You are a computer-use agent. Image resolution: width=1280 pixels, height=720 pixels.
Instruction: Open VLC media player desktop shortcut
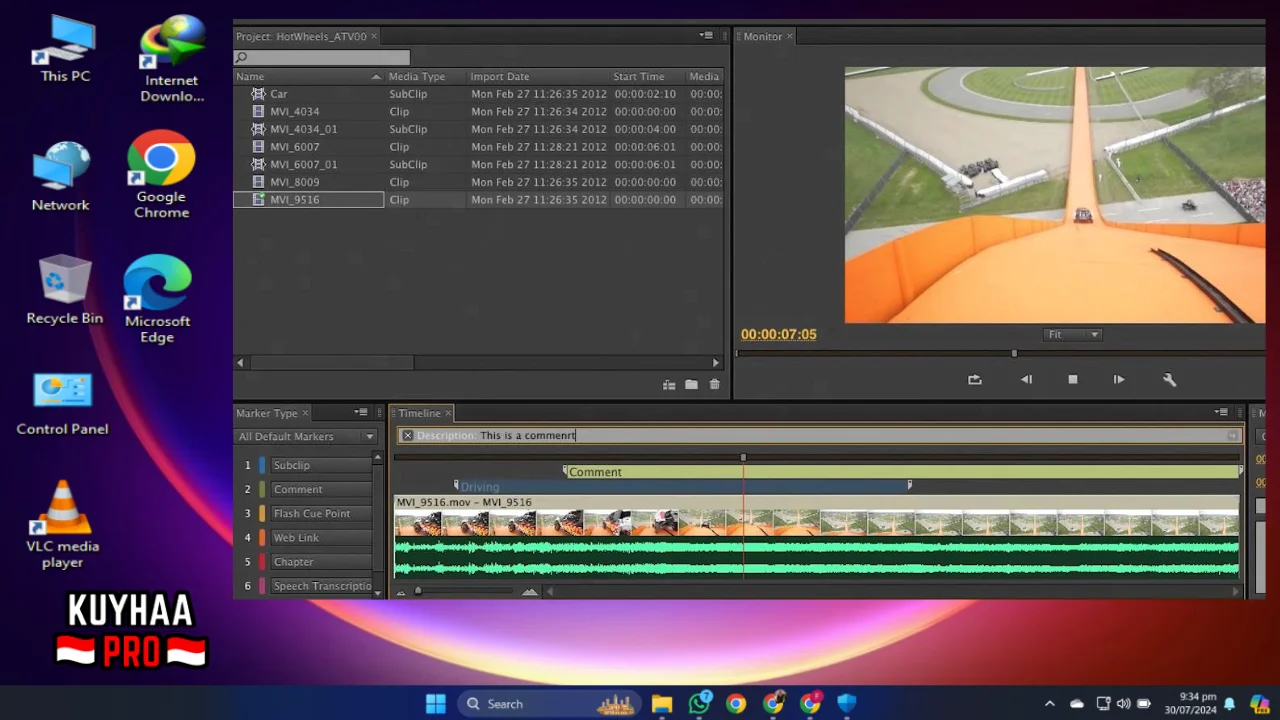tap(62, 524)
